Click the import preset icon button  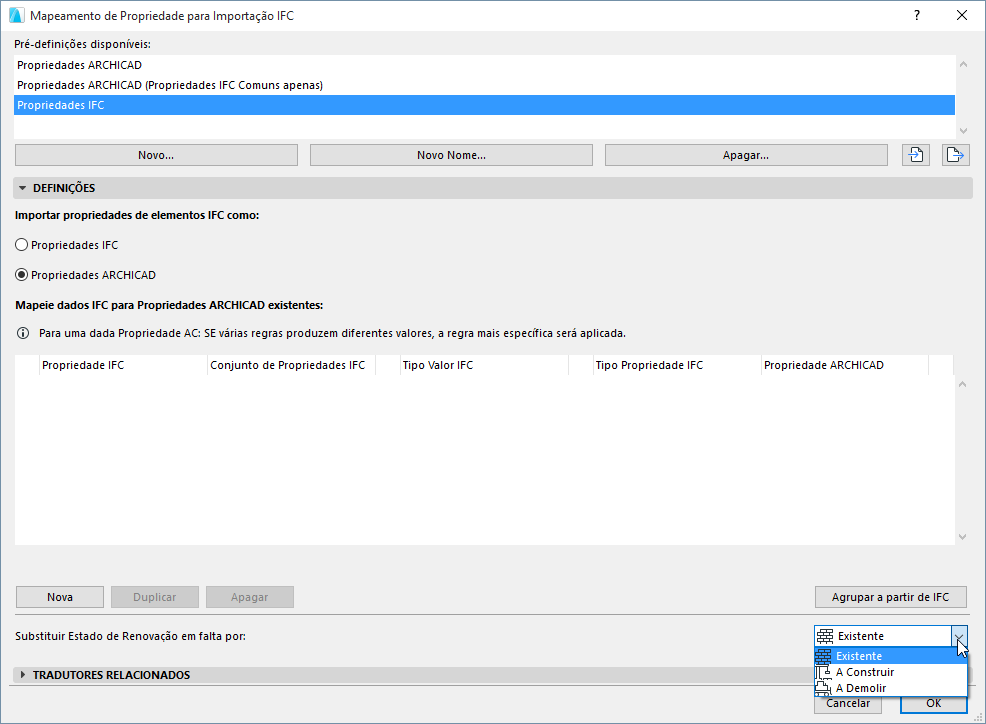coord(916,155)
